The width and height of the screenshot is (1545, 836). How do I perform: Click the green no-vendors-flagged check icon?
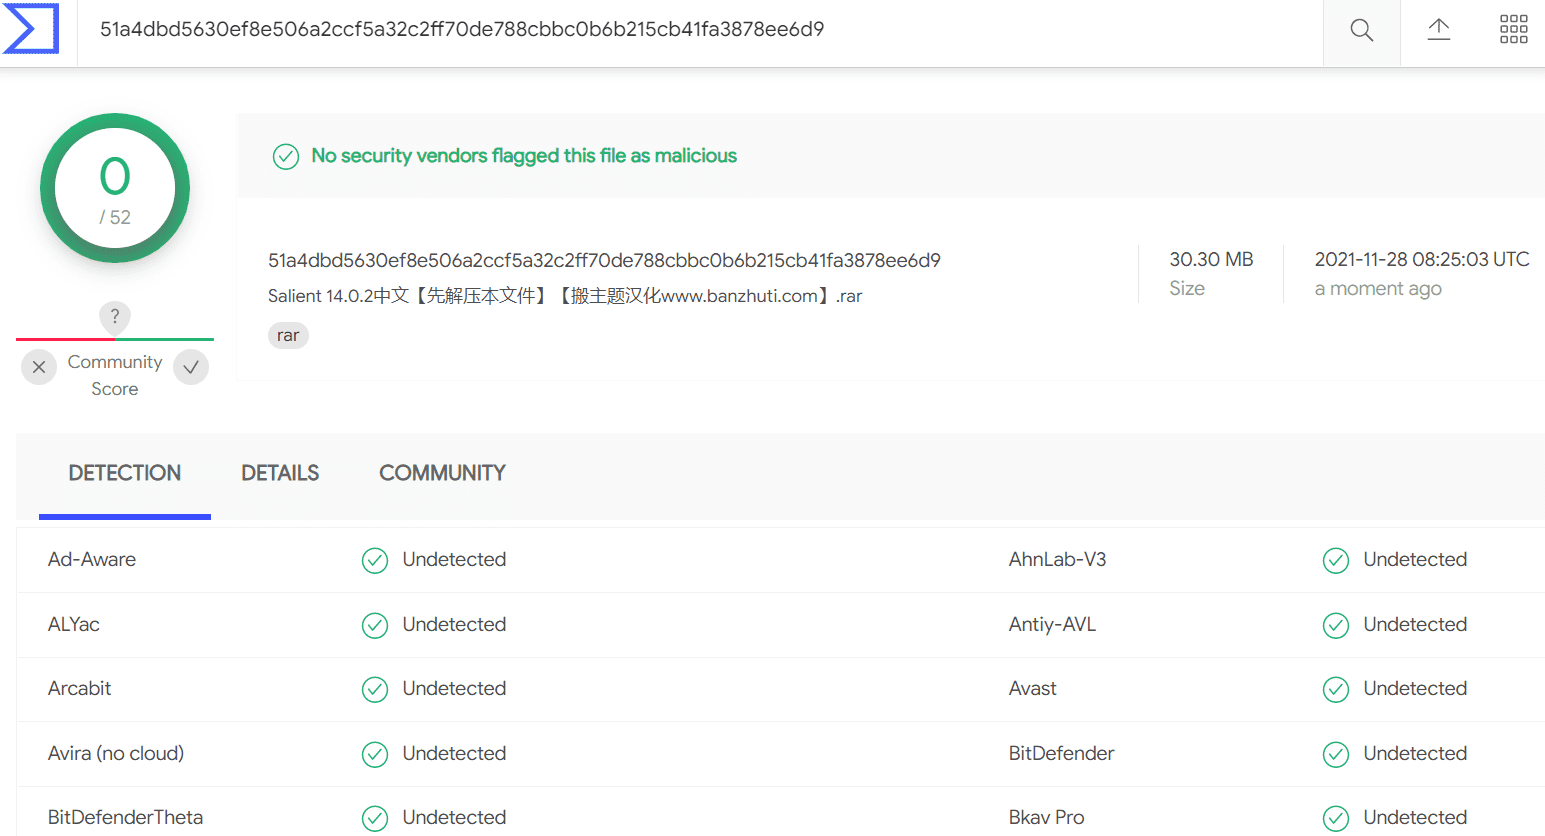click(286, 157)
